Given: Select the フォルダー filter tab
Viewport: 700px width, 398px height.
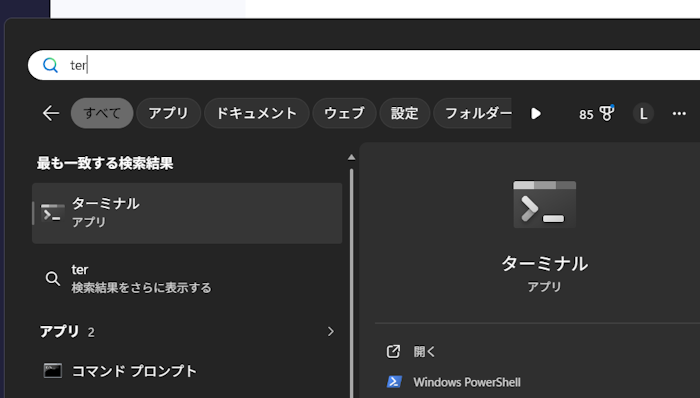Looking at the screenshot, I should [x=472, y=113].
